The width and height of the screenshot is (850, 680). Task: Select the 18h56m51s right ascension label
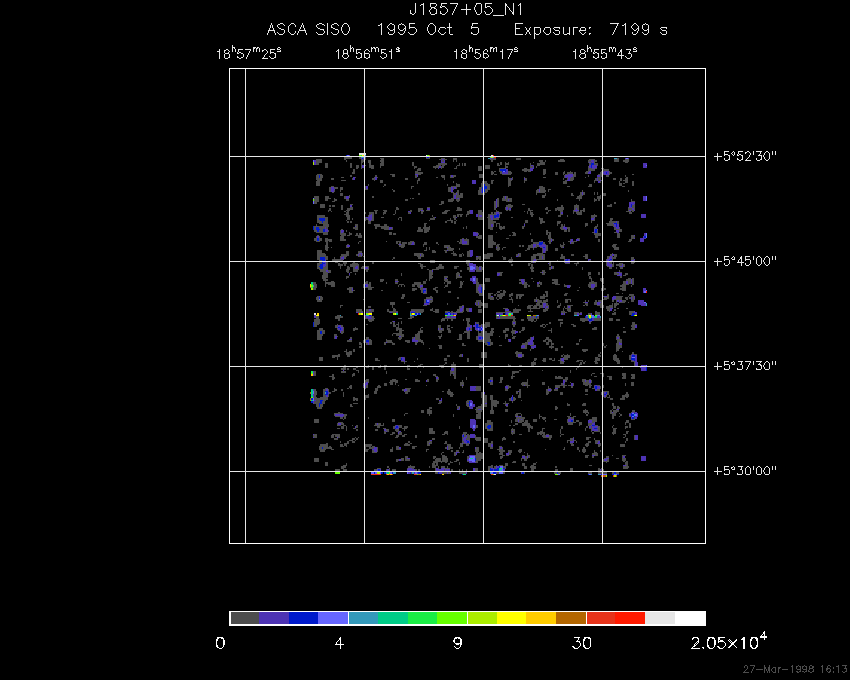point(367,53)
